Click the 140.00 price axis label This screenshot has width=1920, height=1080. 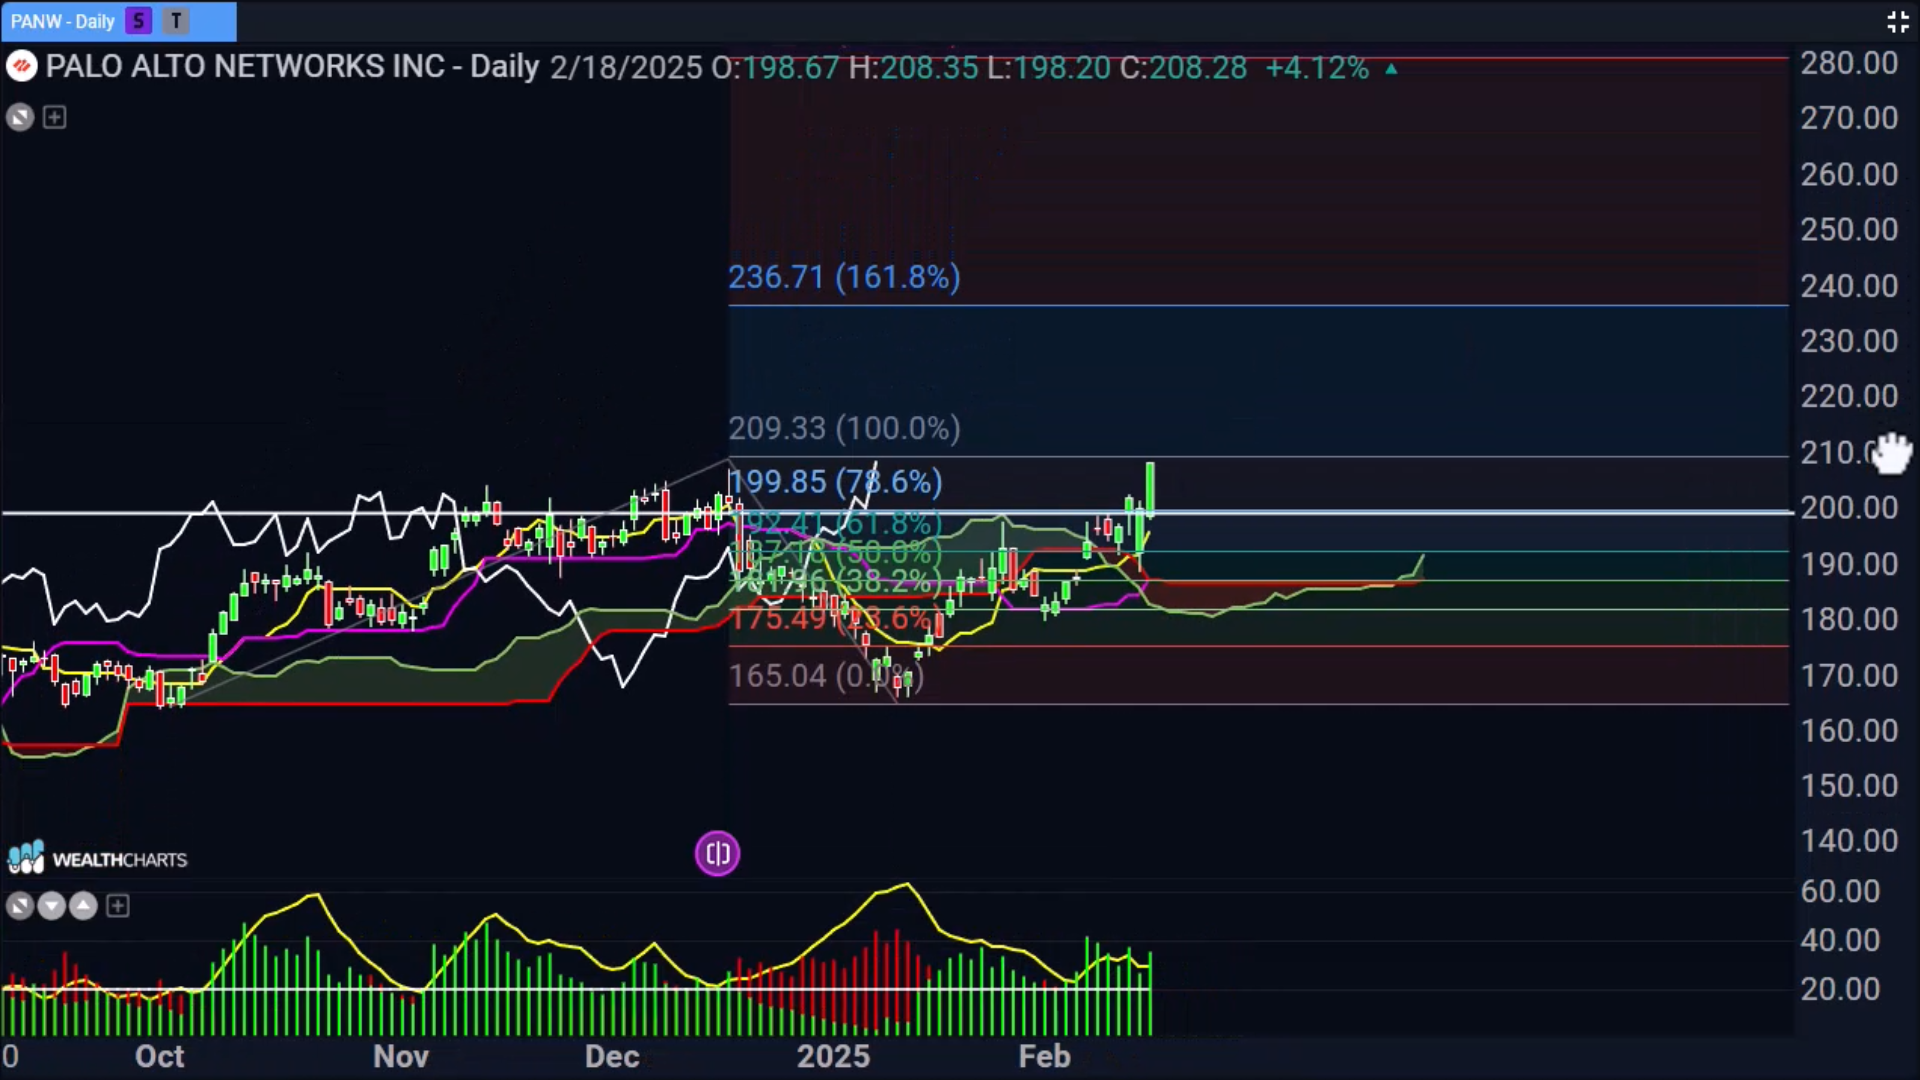[1849, 841]
